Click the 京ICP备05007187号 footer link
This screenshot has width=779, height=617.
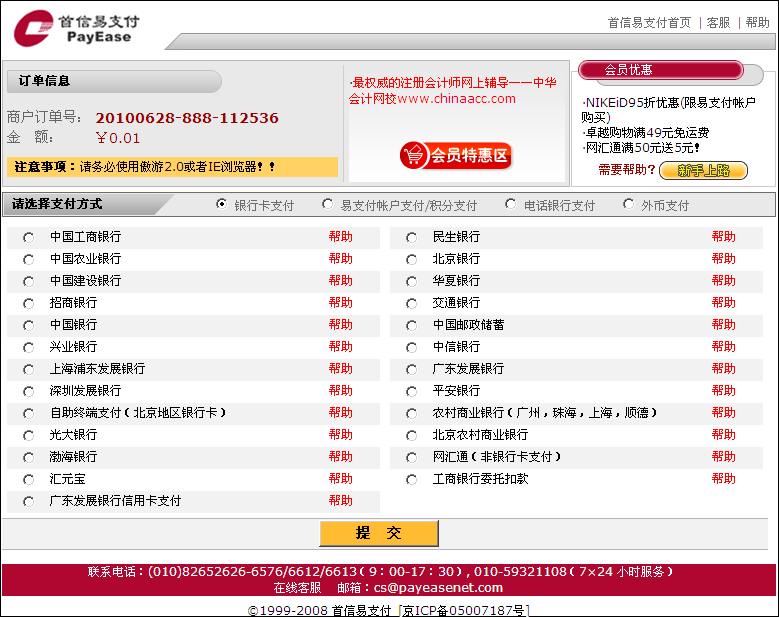(x=464, y=610)
